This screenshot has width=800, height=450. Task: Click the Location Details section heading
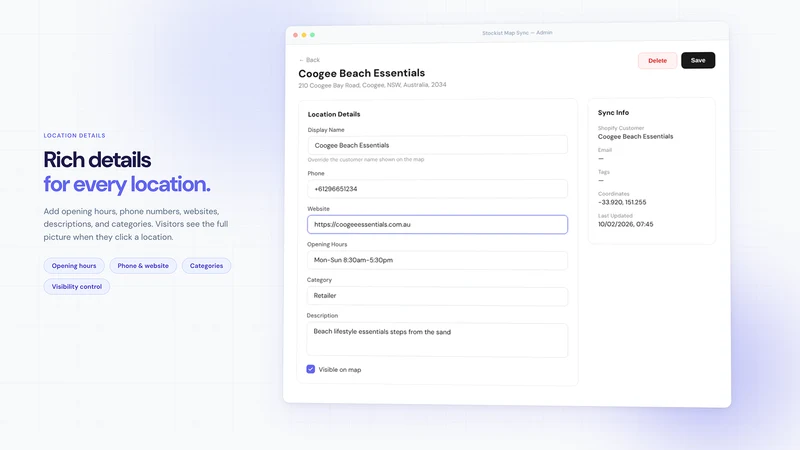(334, 114)
